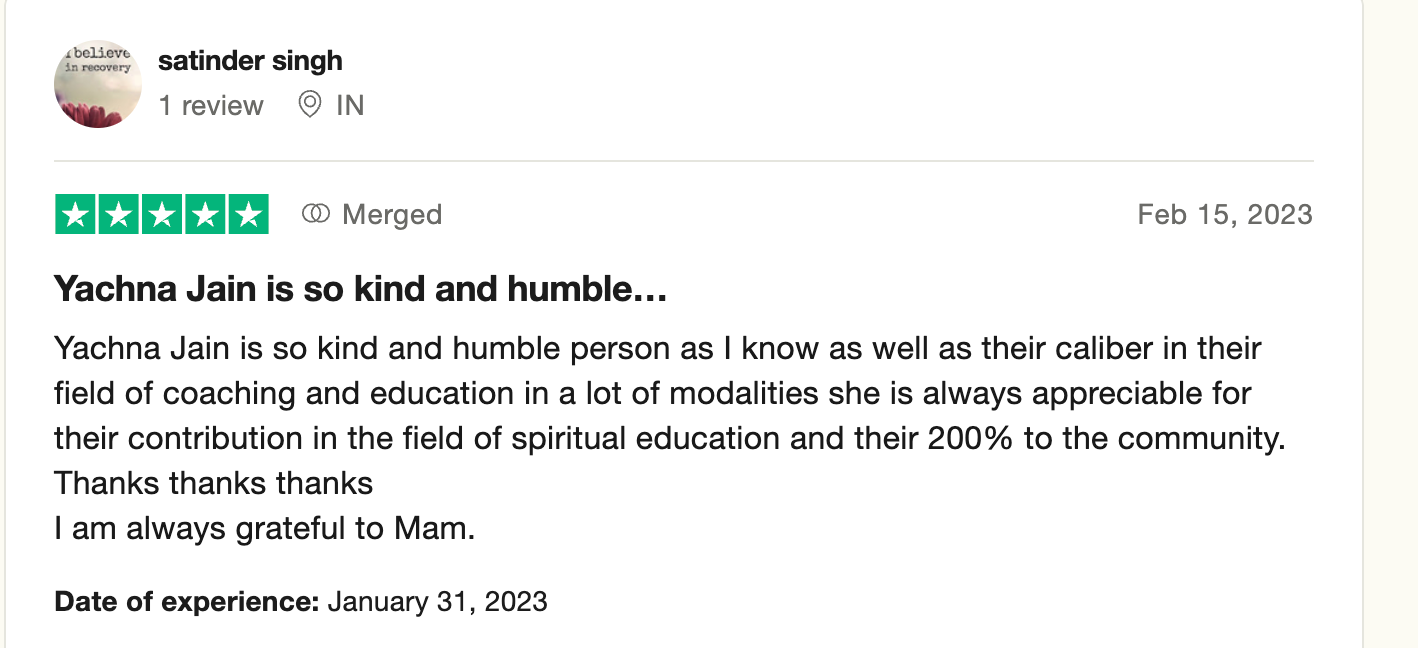Click "I am always grateful to Mam." line
Screen dimensions: 1418x648
[264, 528]
